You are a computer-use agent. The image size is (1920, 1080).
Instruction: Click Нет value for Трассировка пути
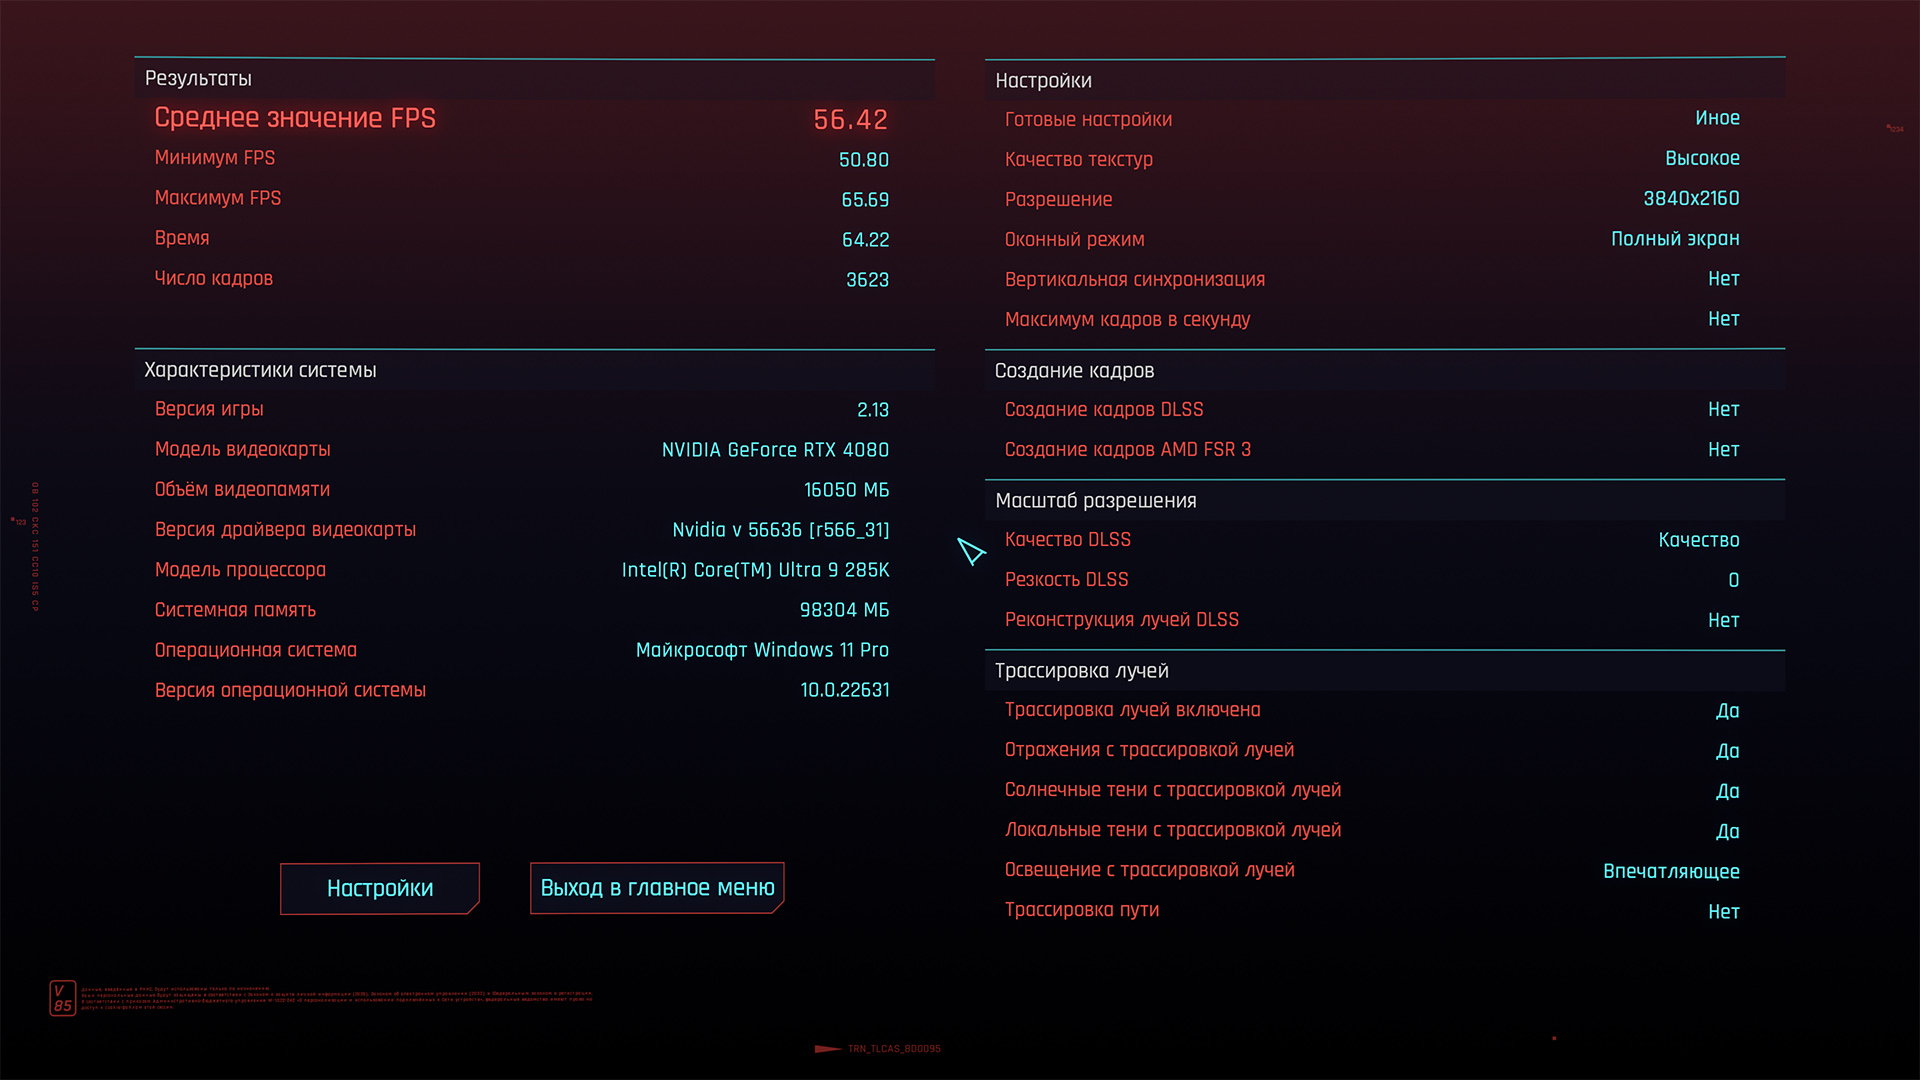coord(1723,912)
